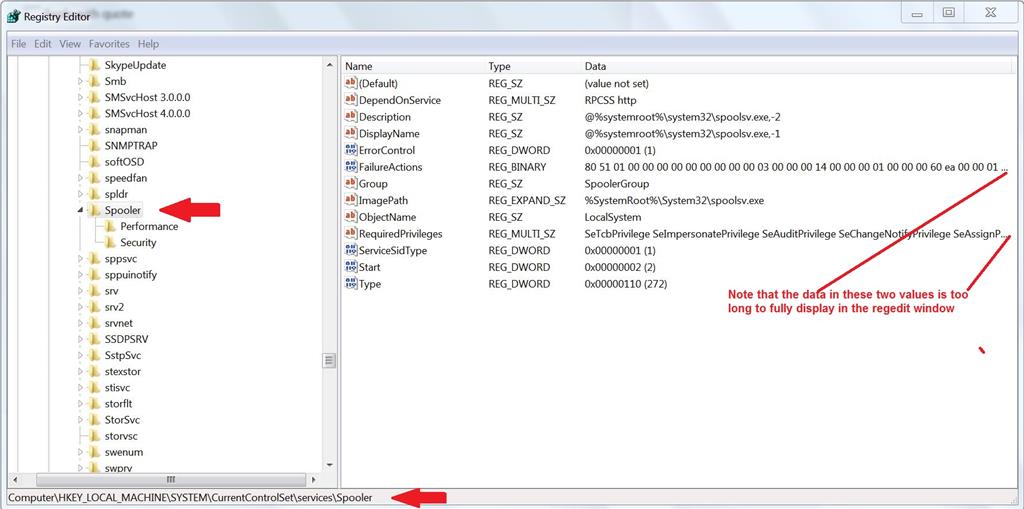Image resolution: width=1024 pixels, height=509 pixels.
Task: Expand the speedfan key
Action: pos(80,178)
